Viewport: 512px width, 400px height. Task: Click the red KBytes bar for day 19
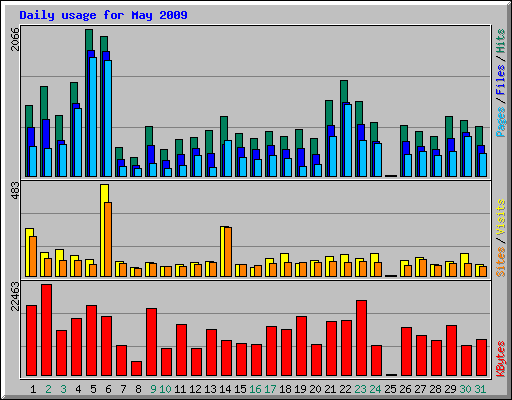301,346
